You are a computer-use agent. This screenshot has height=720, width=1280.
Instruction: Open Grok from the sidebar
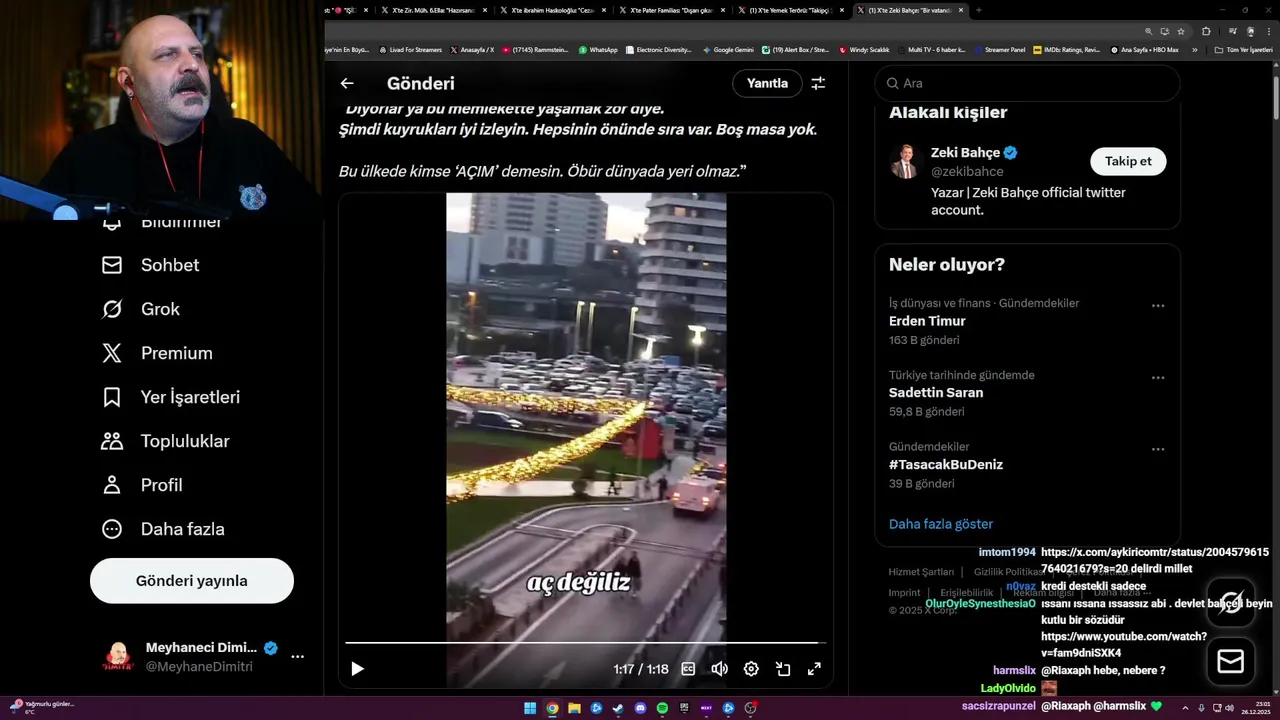[141, 309]
